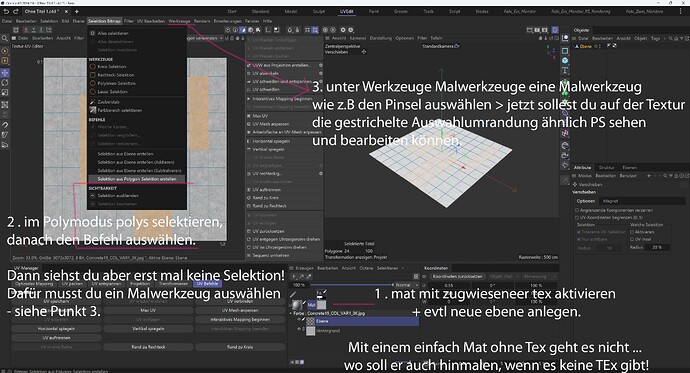Image resolution: width=690 pixels, height=373 pixels.
Task: Click 'Horizontal spiegeln' button in UV Manager
Action: tap(56, 329)
